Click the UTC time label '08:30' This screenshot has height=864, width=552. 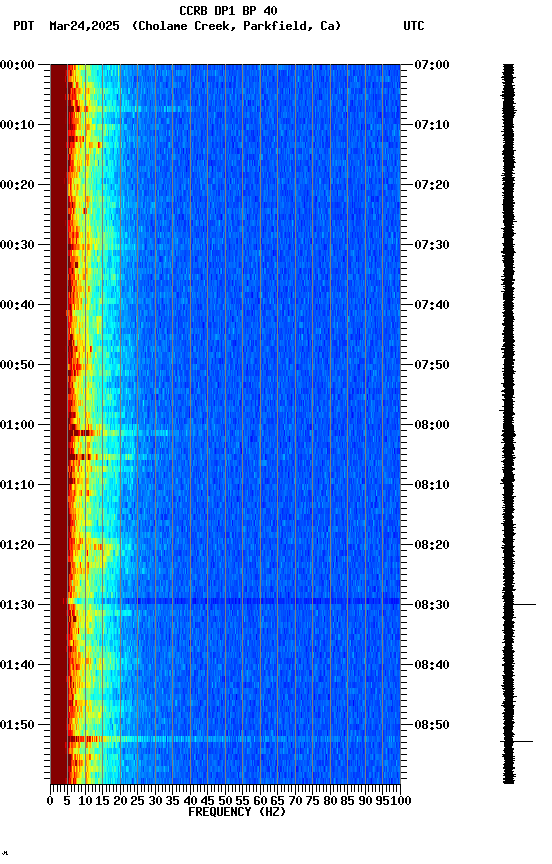coord(432,606)
